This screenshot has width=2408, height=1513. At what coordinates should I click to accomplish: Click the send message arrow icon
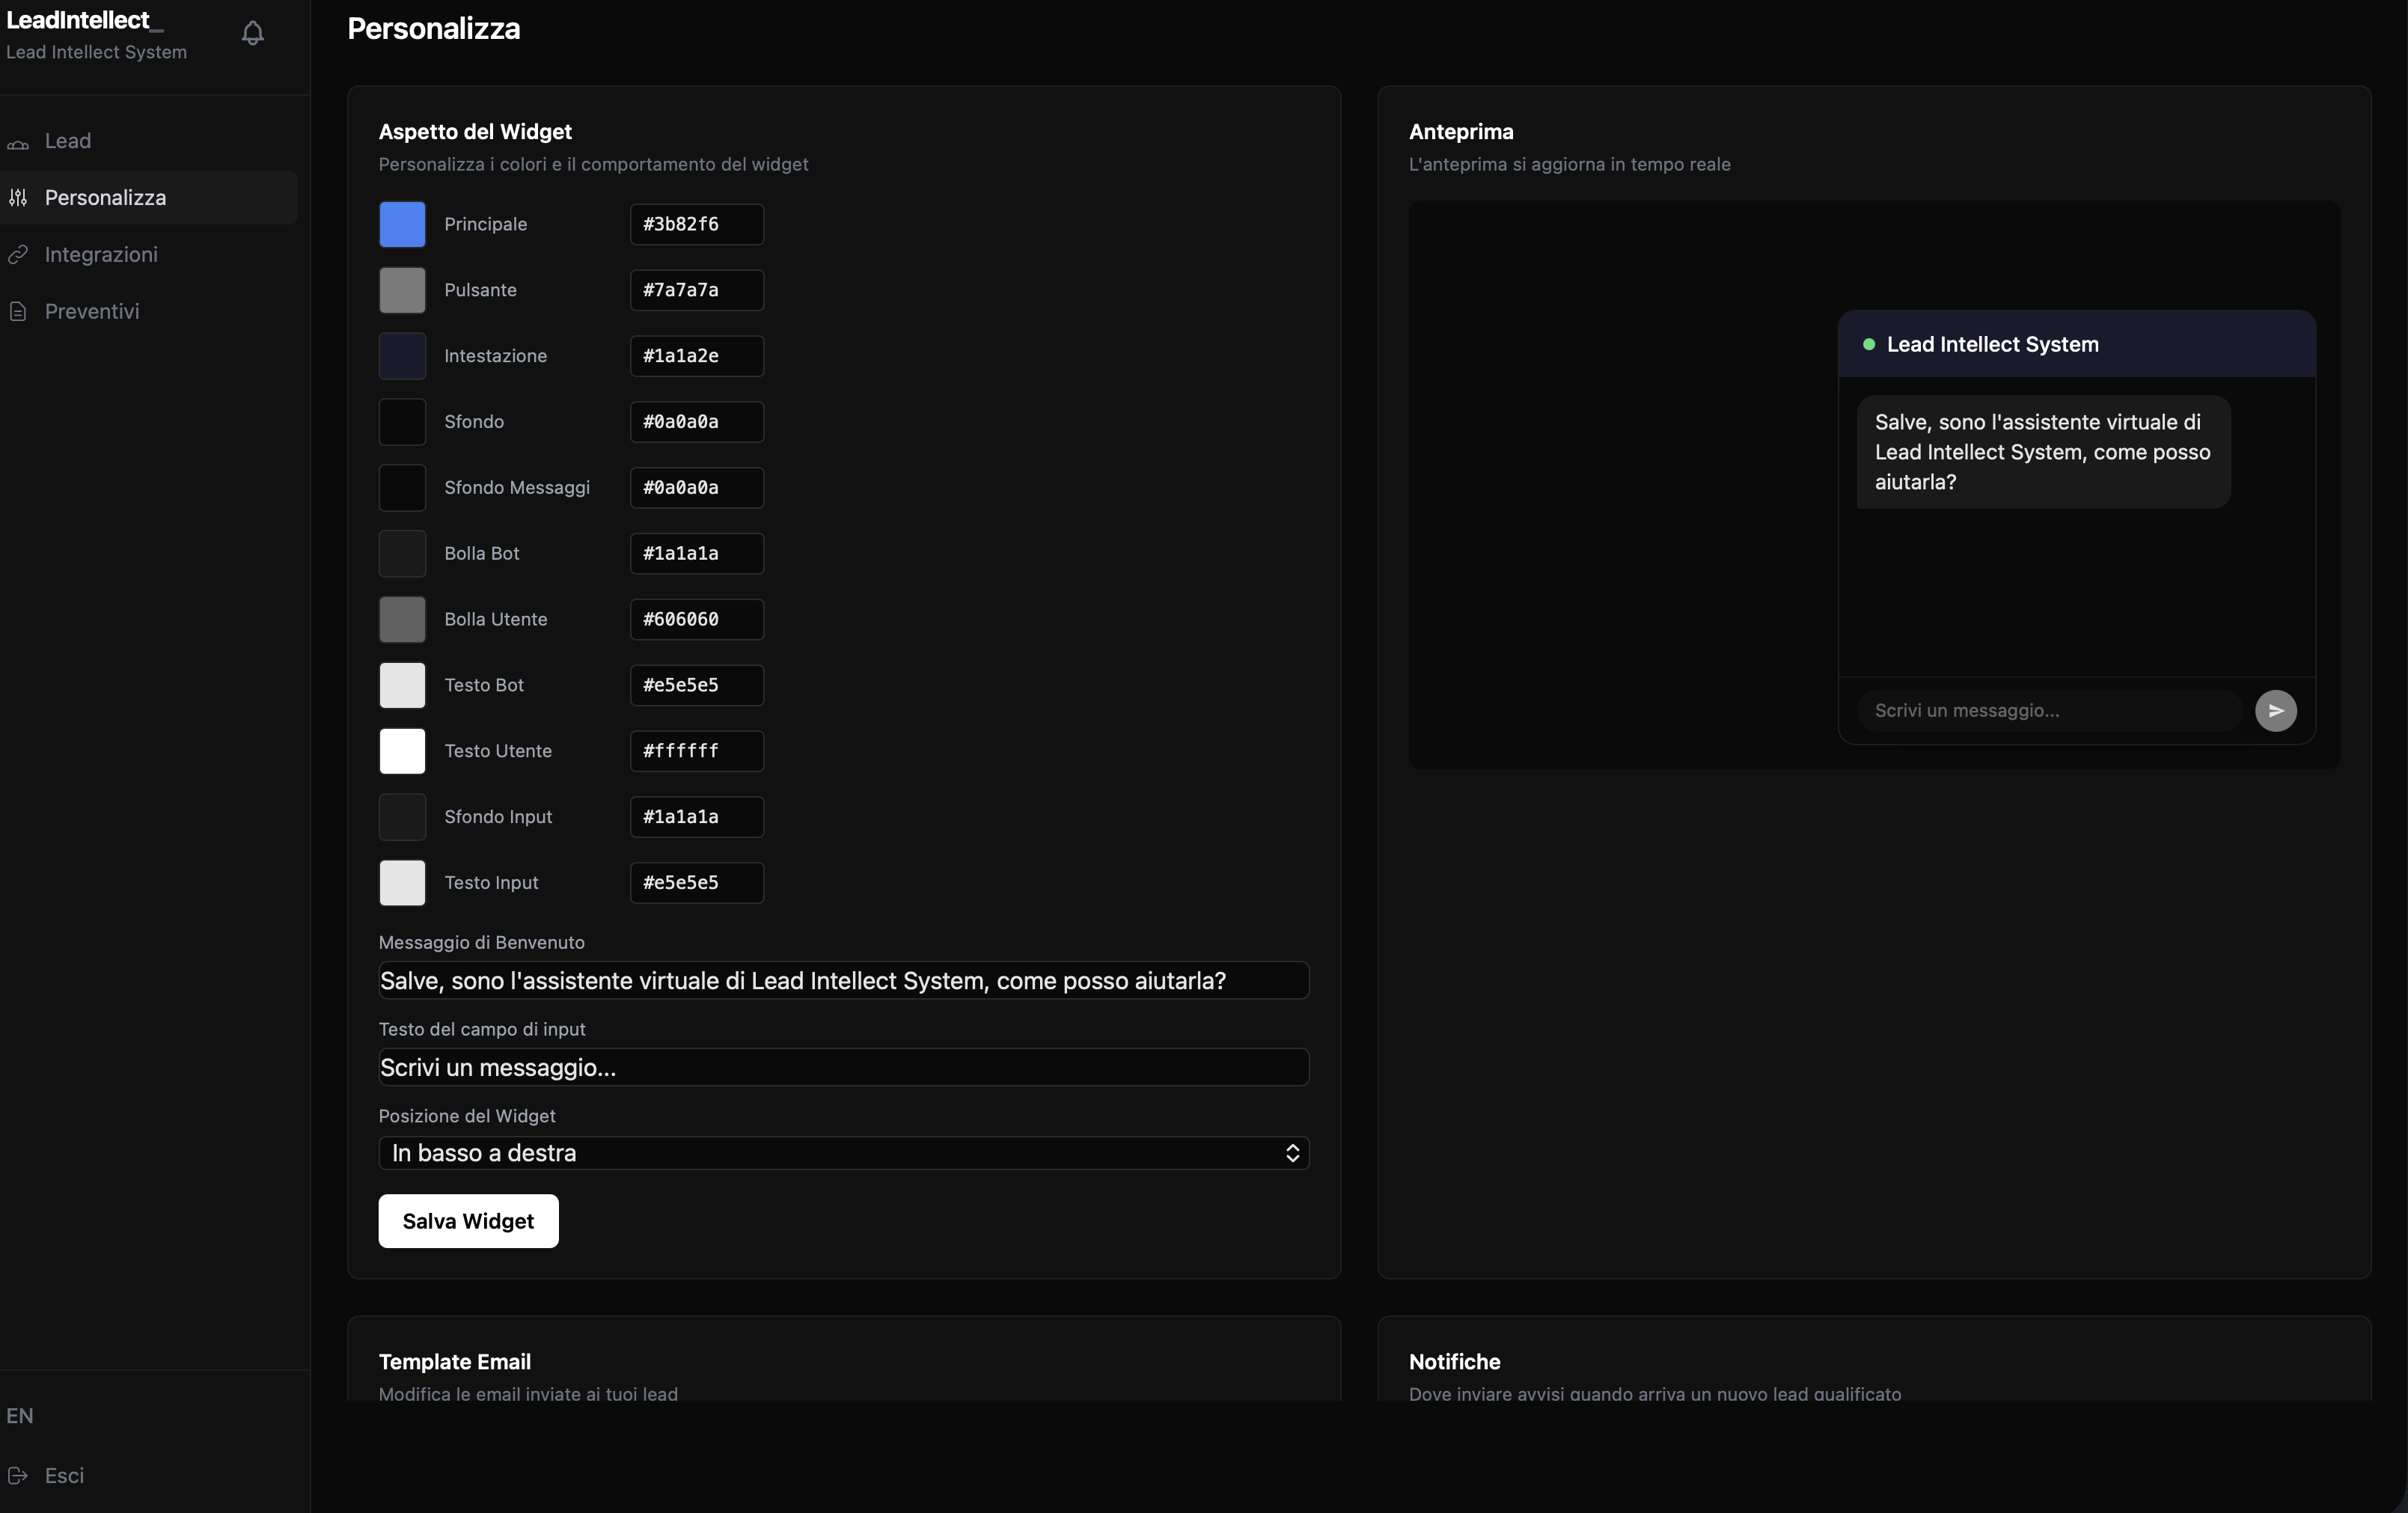[x=2275, y=711]
